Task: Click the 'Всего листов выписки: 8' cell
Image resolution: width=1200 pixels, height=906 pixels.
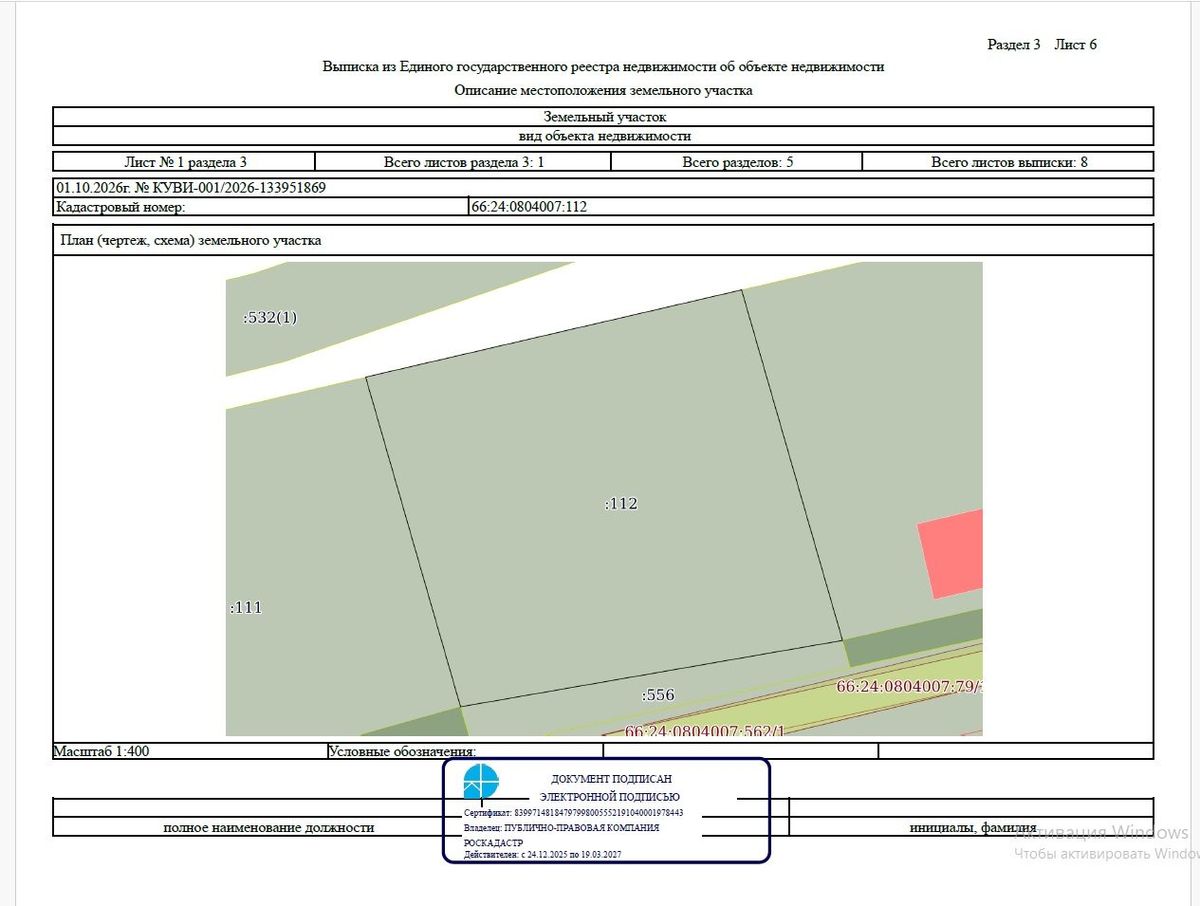Action: coord(1008,161)
